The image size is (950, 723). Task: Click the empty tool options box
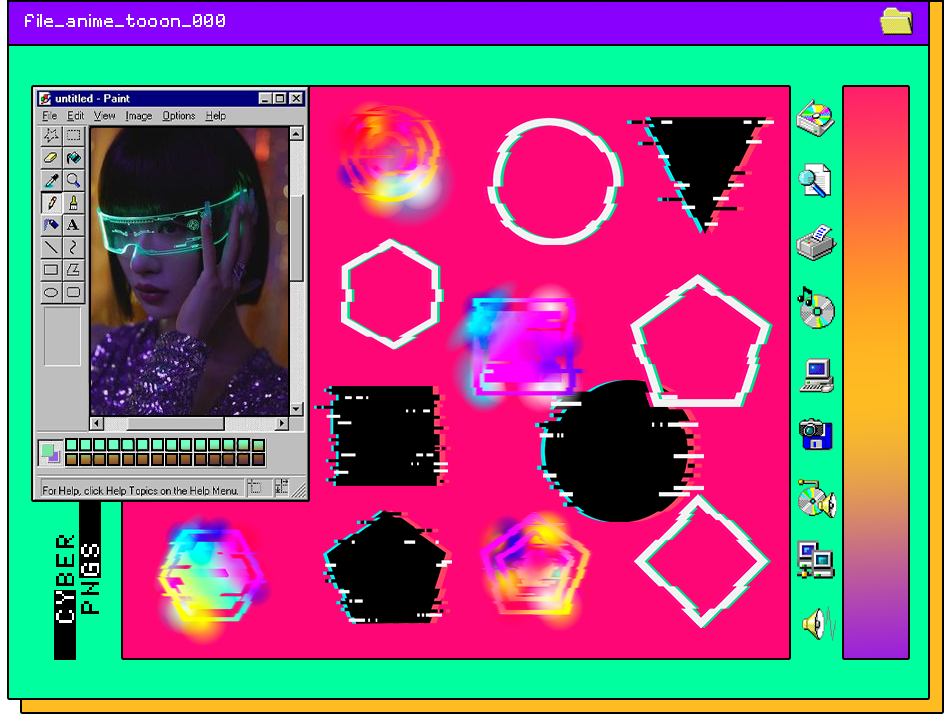coord(62,336)
